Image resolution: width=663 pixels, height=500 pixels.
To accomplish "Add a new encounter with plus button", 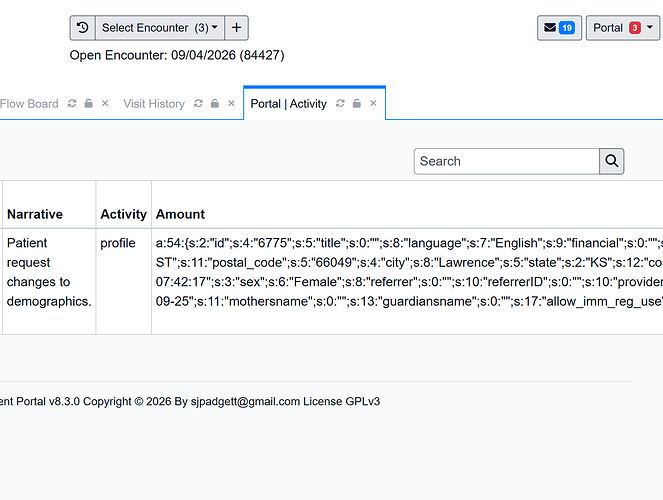I will pyautogui.click(x=236, y=28).
